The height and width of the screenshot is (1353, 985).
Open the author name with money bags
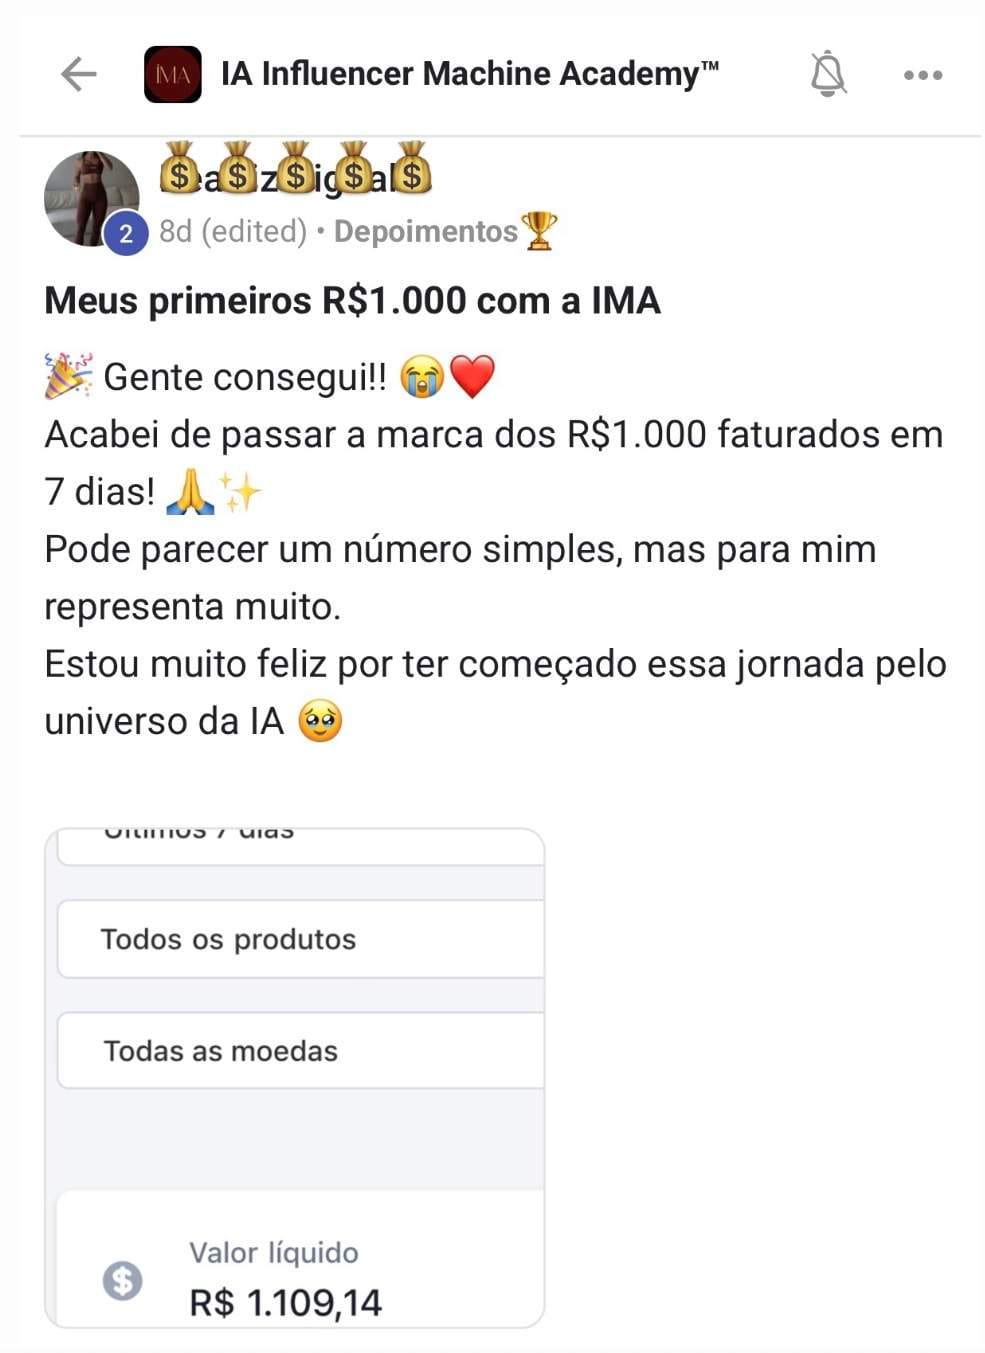point(296,168)
